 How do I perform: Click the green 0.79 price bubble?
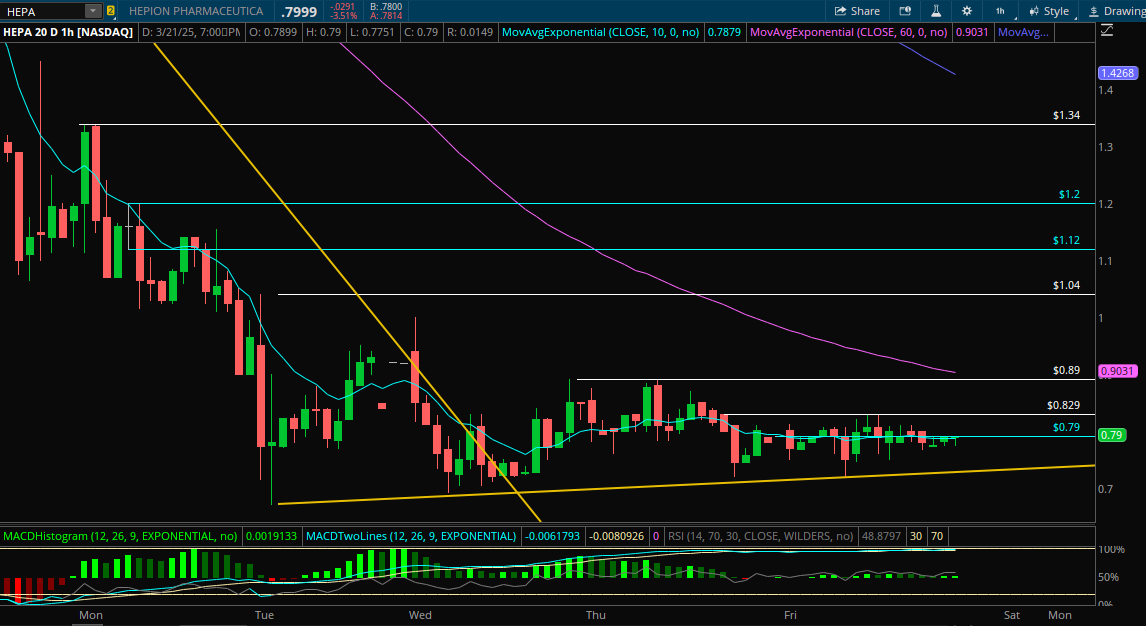[1111, 435]
